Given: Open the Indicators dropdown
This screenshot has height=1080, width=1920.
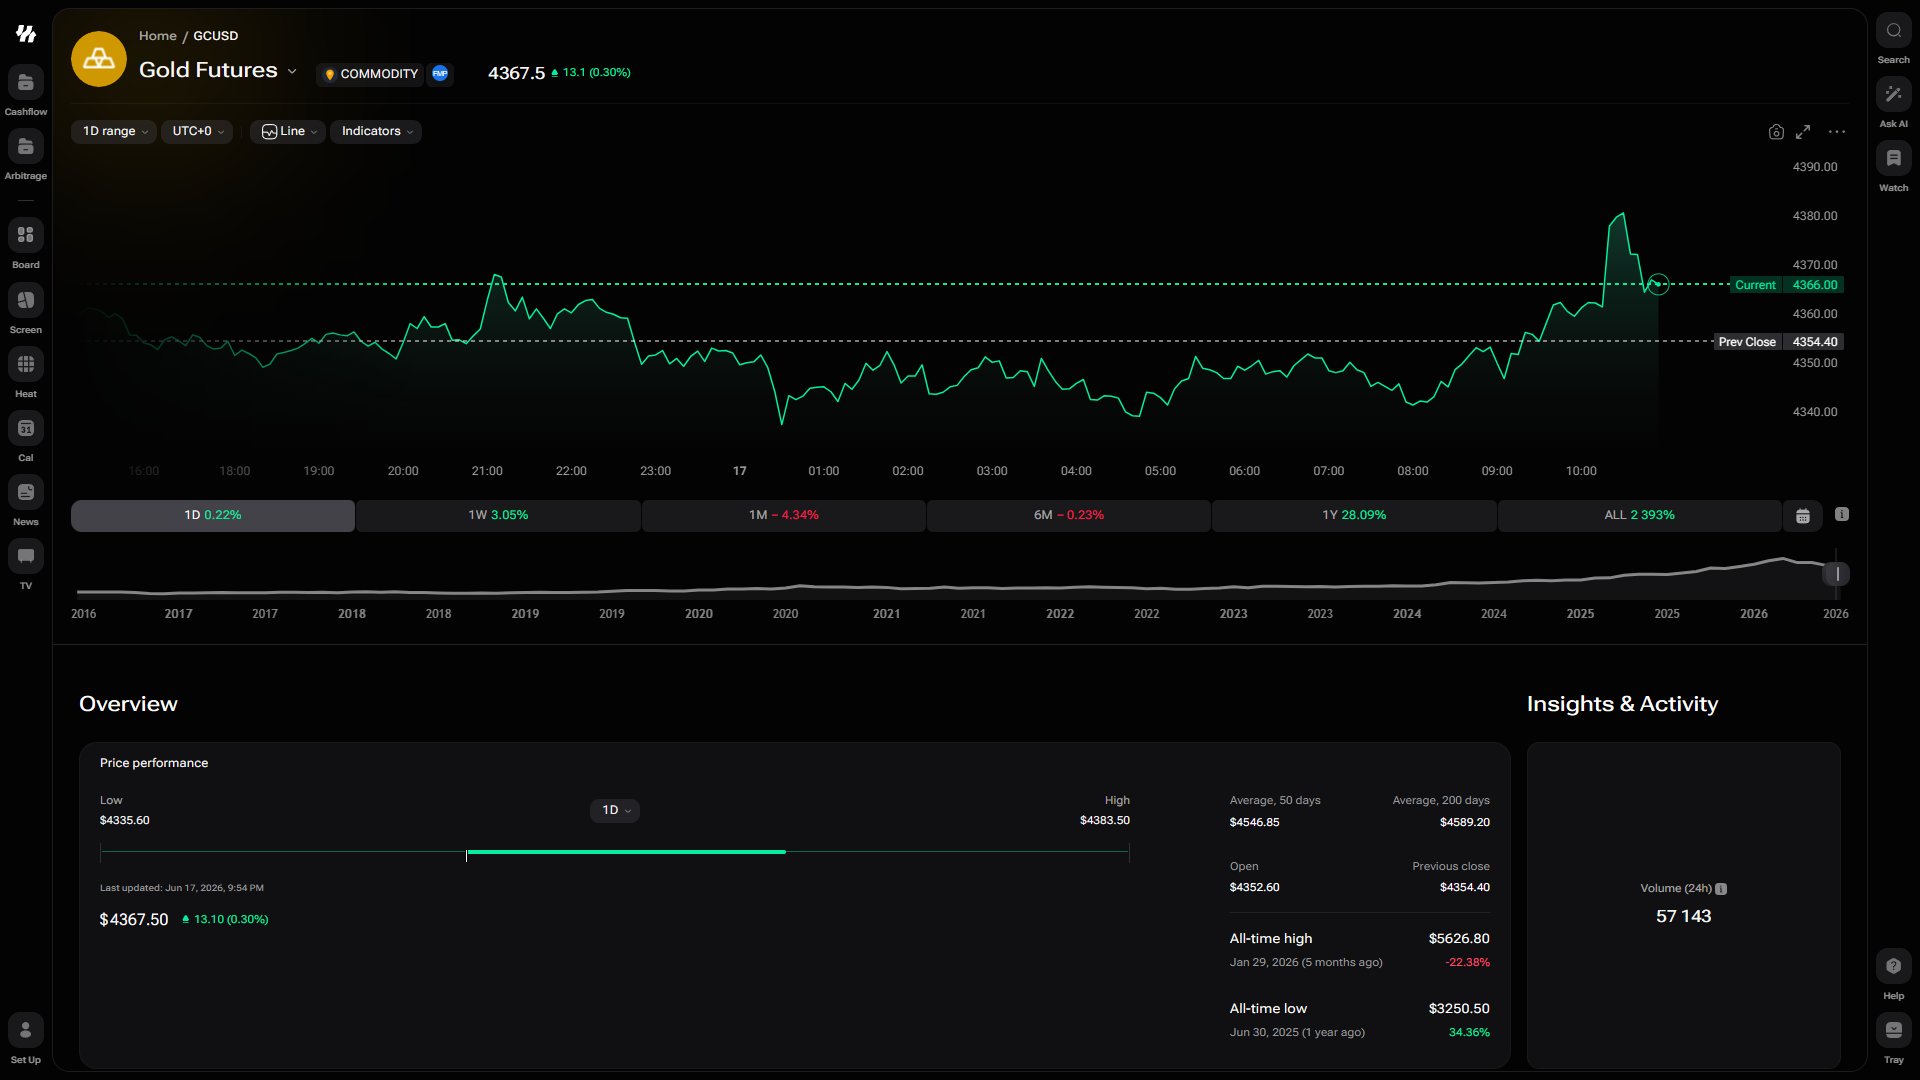Looking at the screenshot, I should pyautogui.click(x=376, y=131).
